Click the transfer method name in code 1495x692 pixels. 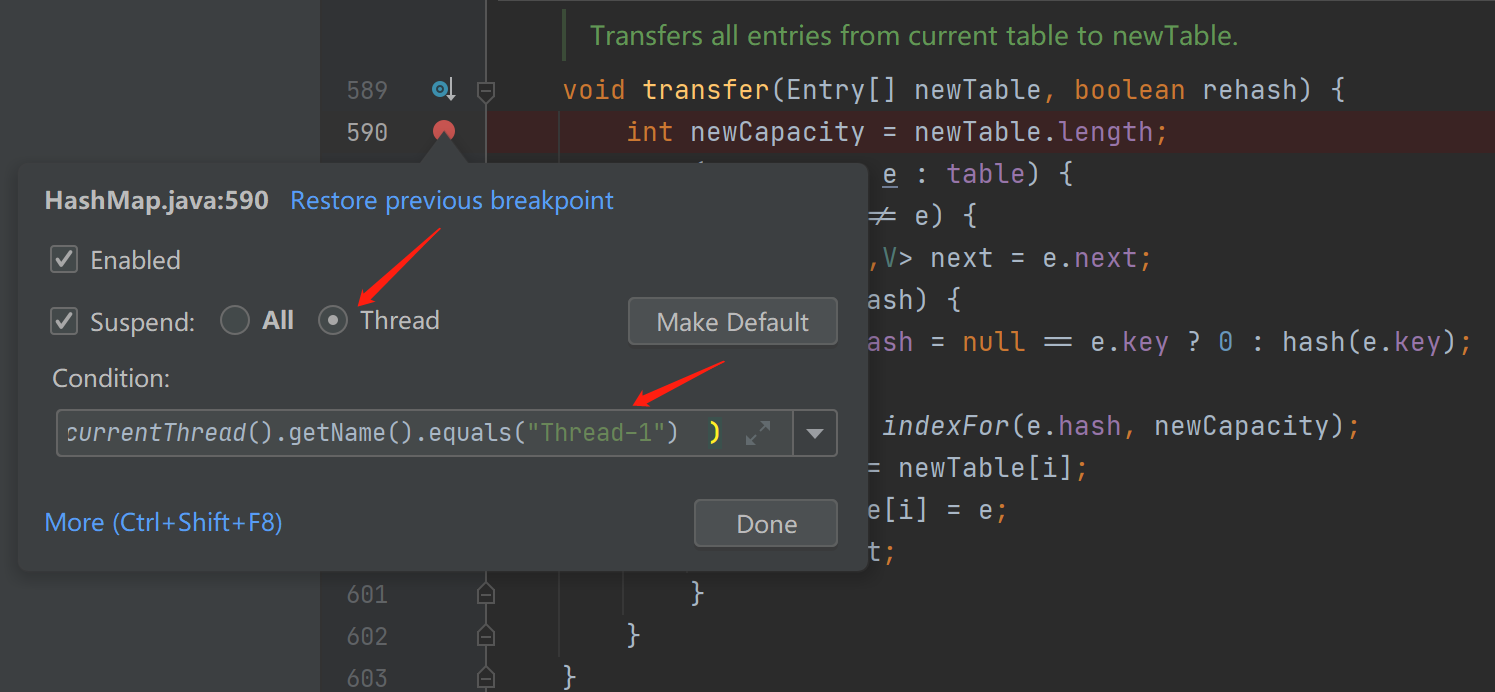705,90
